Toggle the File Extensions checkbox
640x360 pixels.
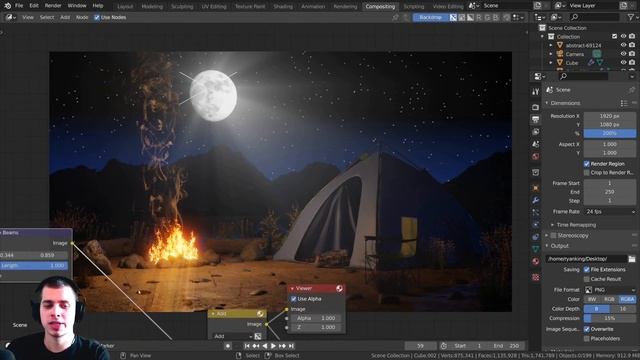(587, 269)
